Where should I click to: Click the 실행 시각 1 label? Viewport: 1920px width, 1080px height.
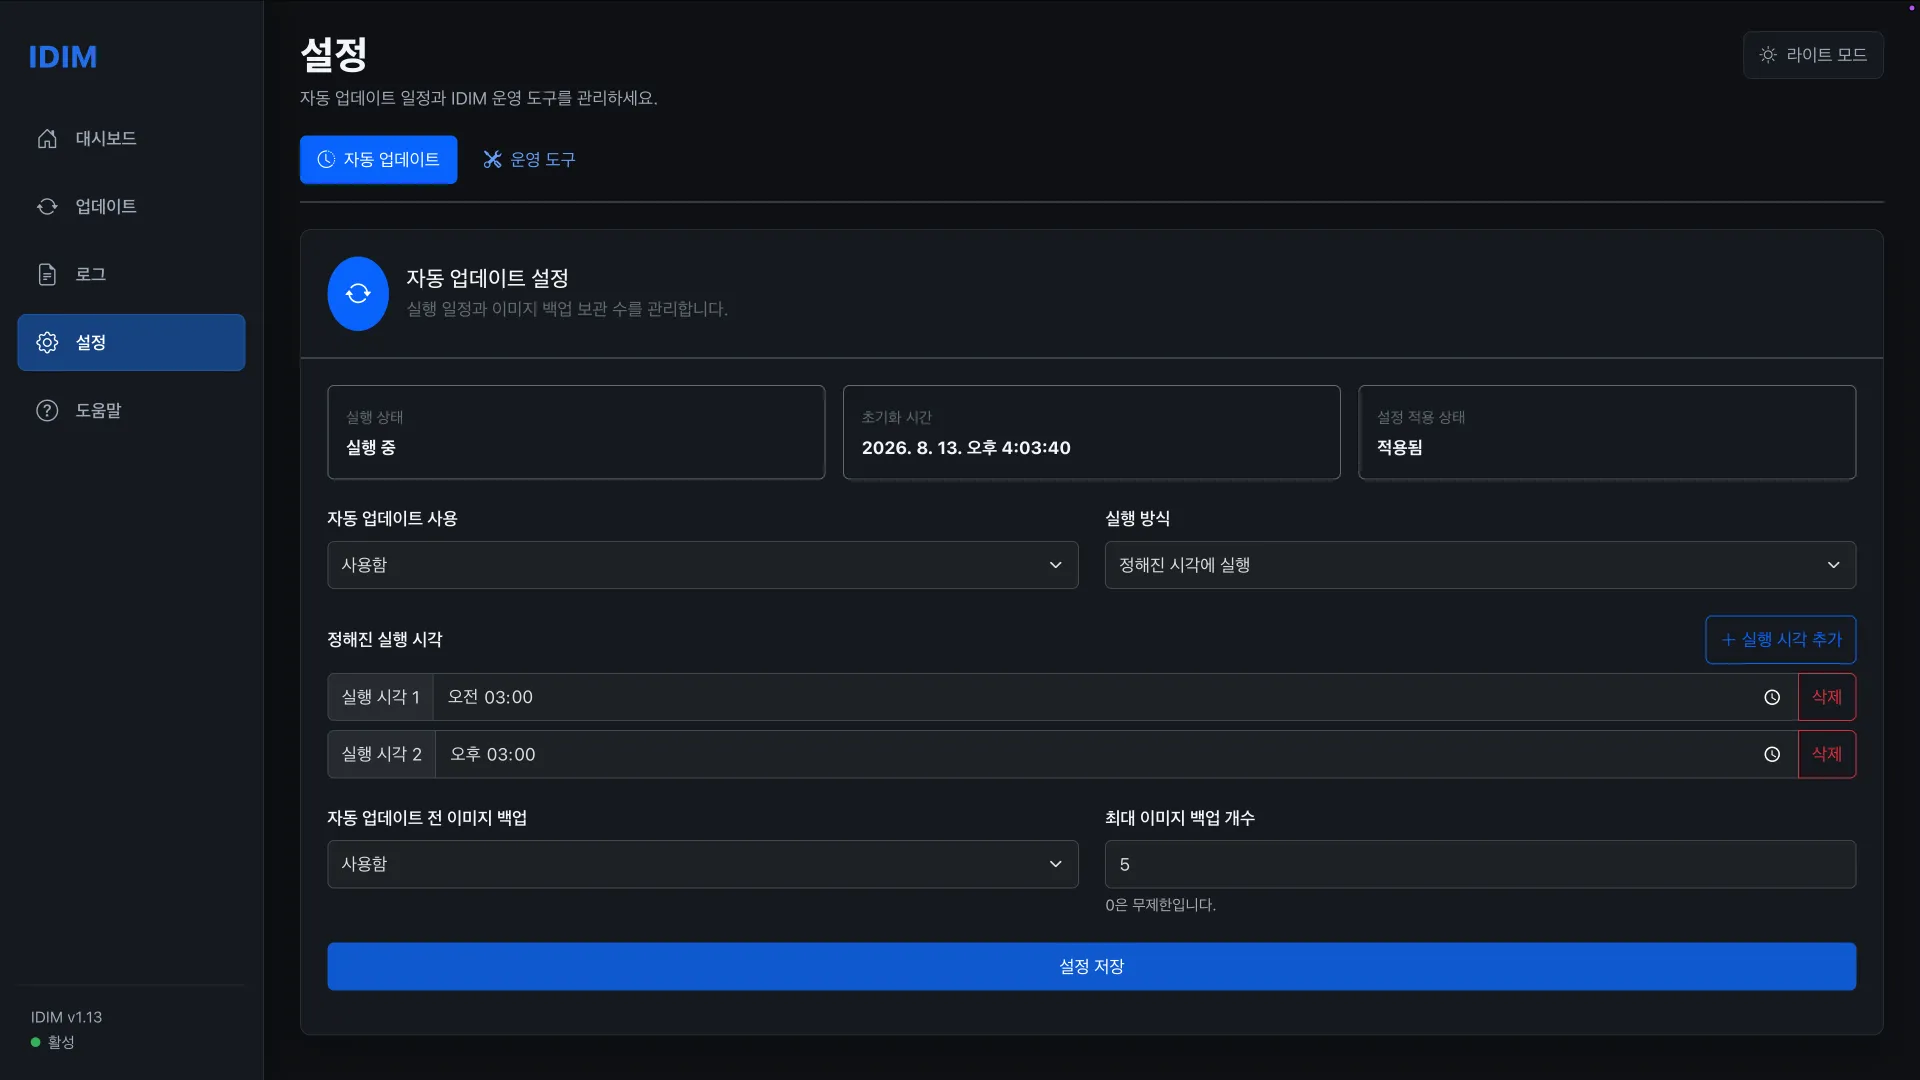(380, 698)
